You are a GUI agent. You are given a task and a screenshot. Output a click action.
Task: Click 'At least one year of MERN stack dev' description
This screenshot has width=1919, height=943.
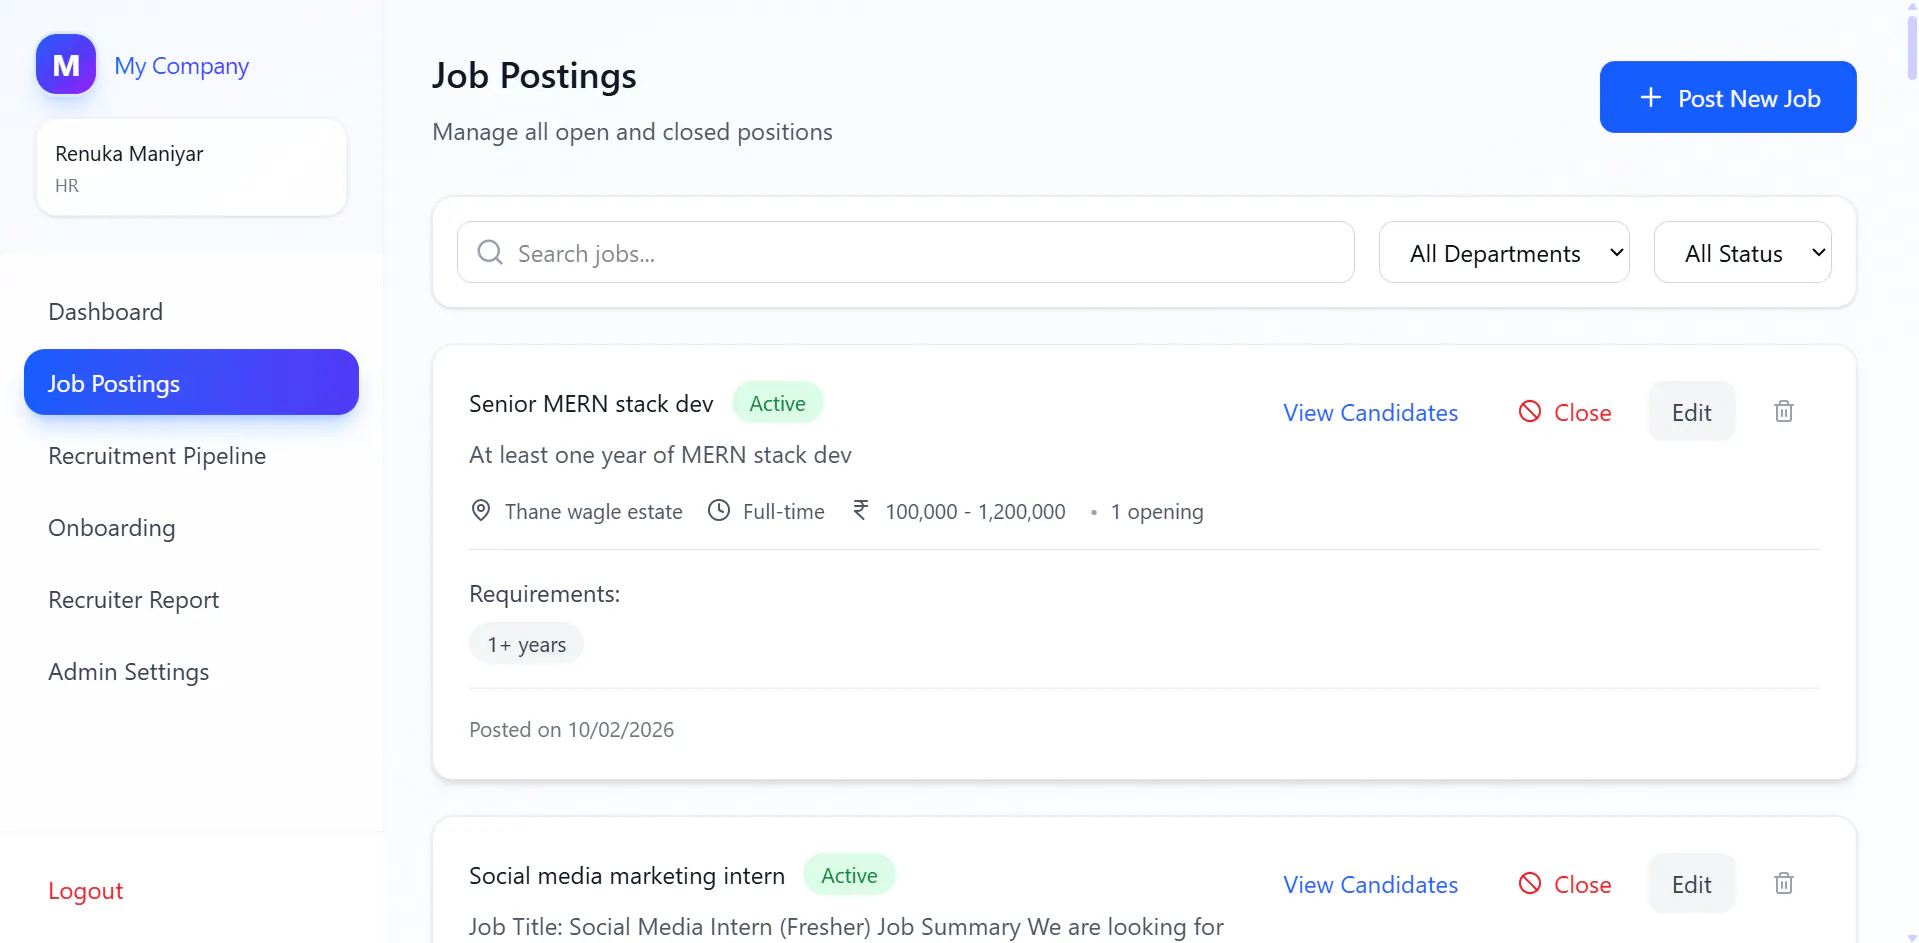click(660, 455)
